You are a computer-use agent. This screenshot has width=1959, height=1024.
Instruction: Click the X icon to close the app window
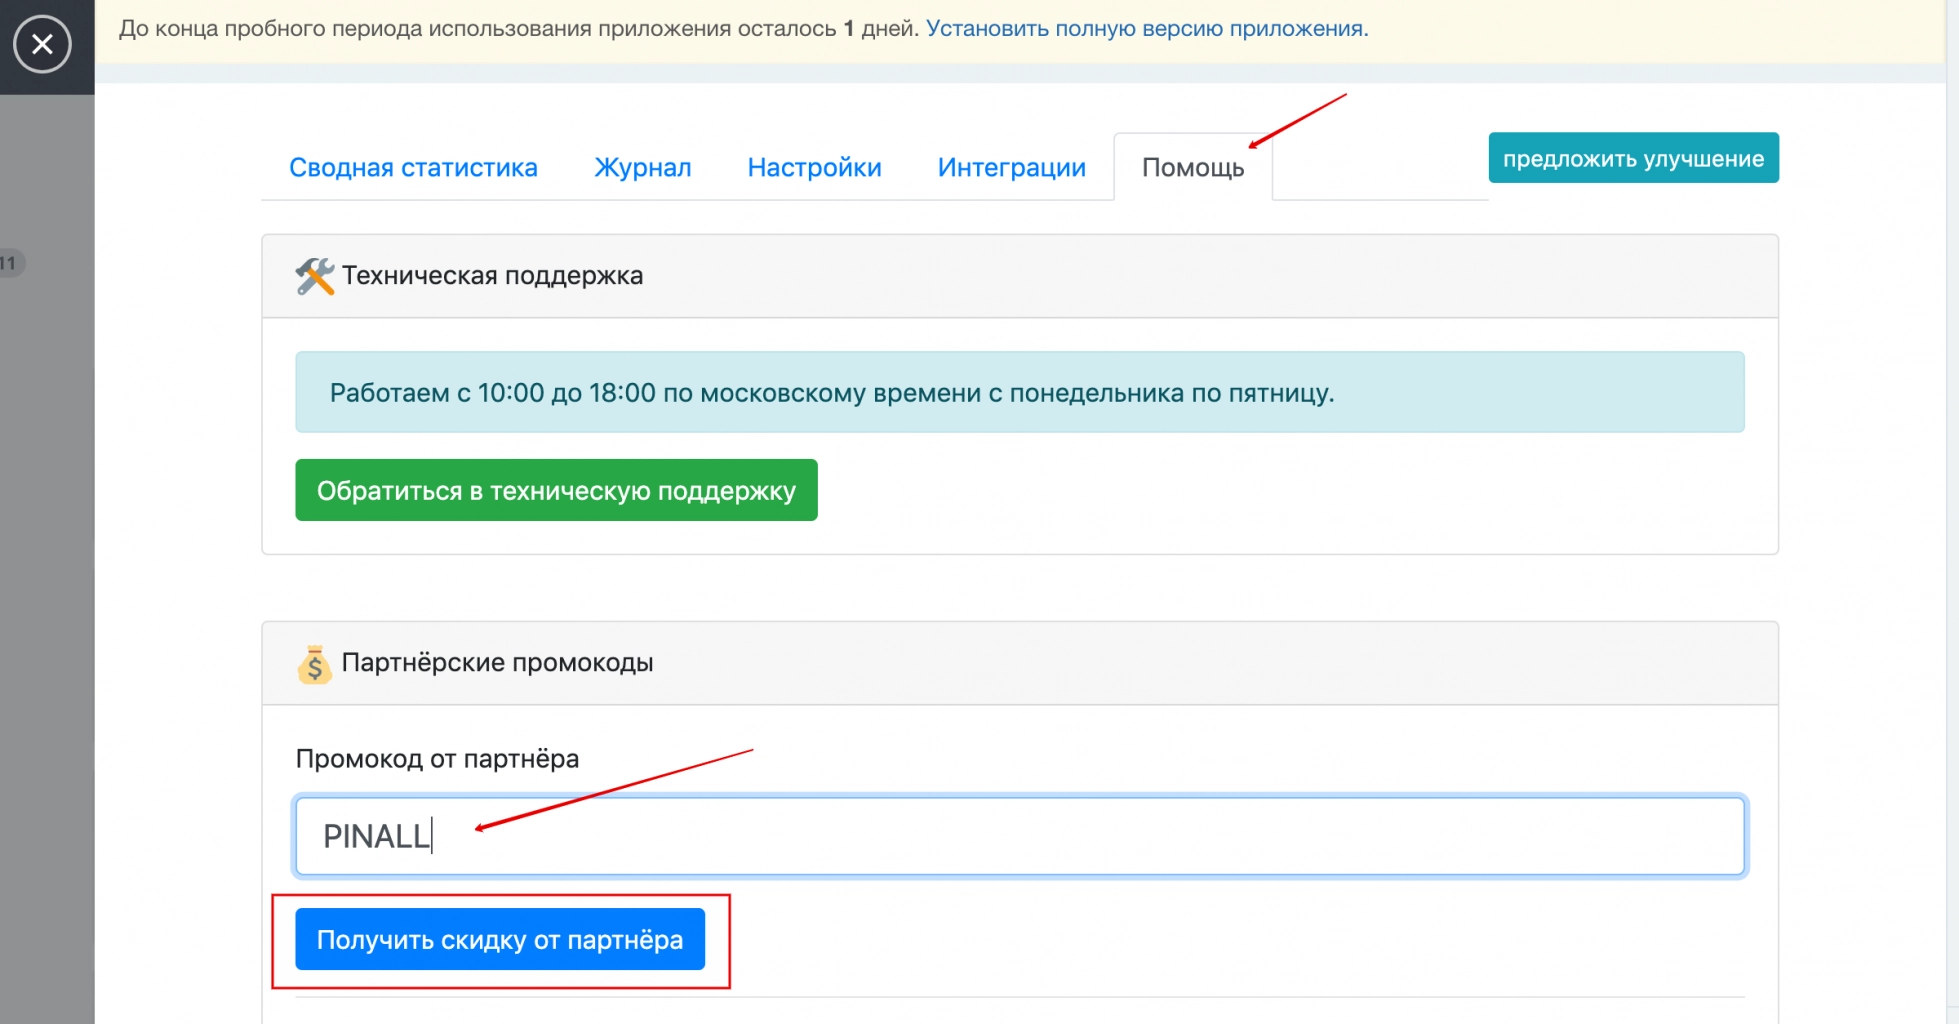42,44
